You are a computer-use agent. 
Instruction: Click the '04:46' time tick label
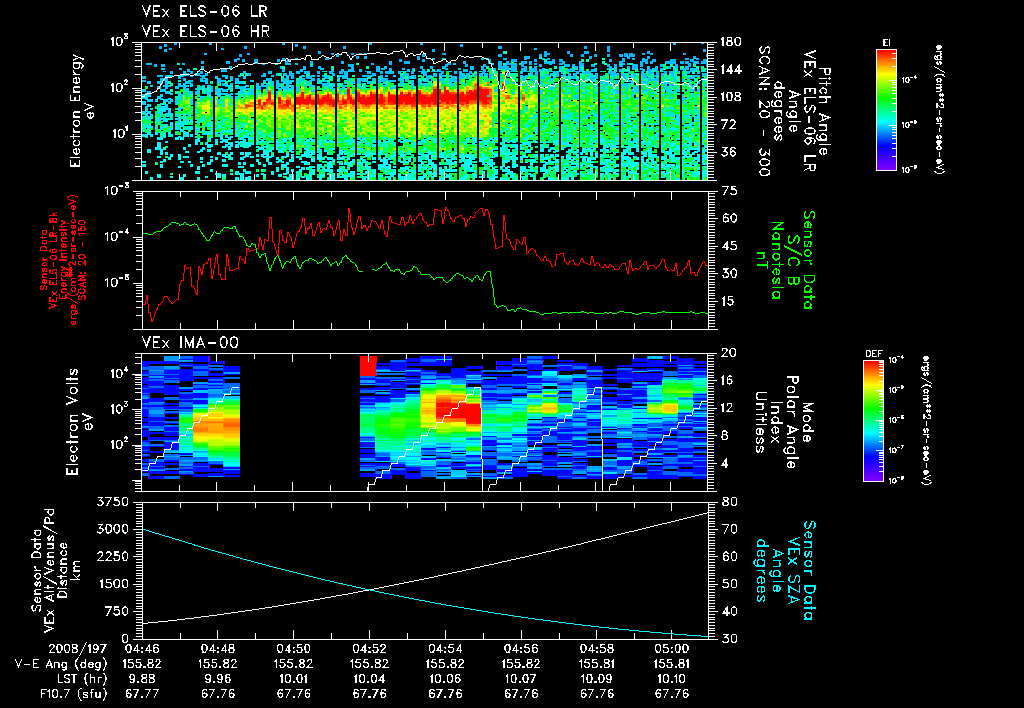(142, 649)
